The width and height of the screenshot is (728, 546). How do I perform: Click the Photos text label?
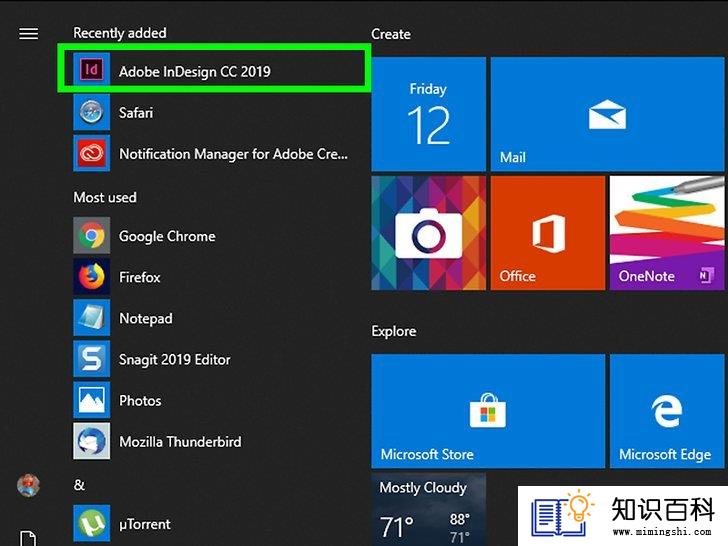click(140, 401)
